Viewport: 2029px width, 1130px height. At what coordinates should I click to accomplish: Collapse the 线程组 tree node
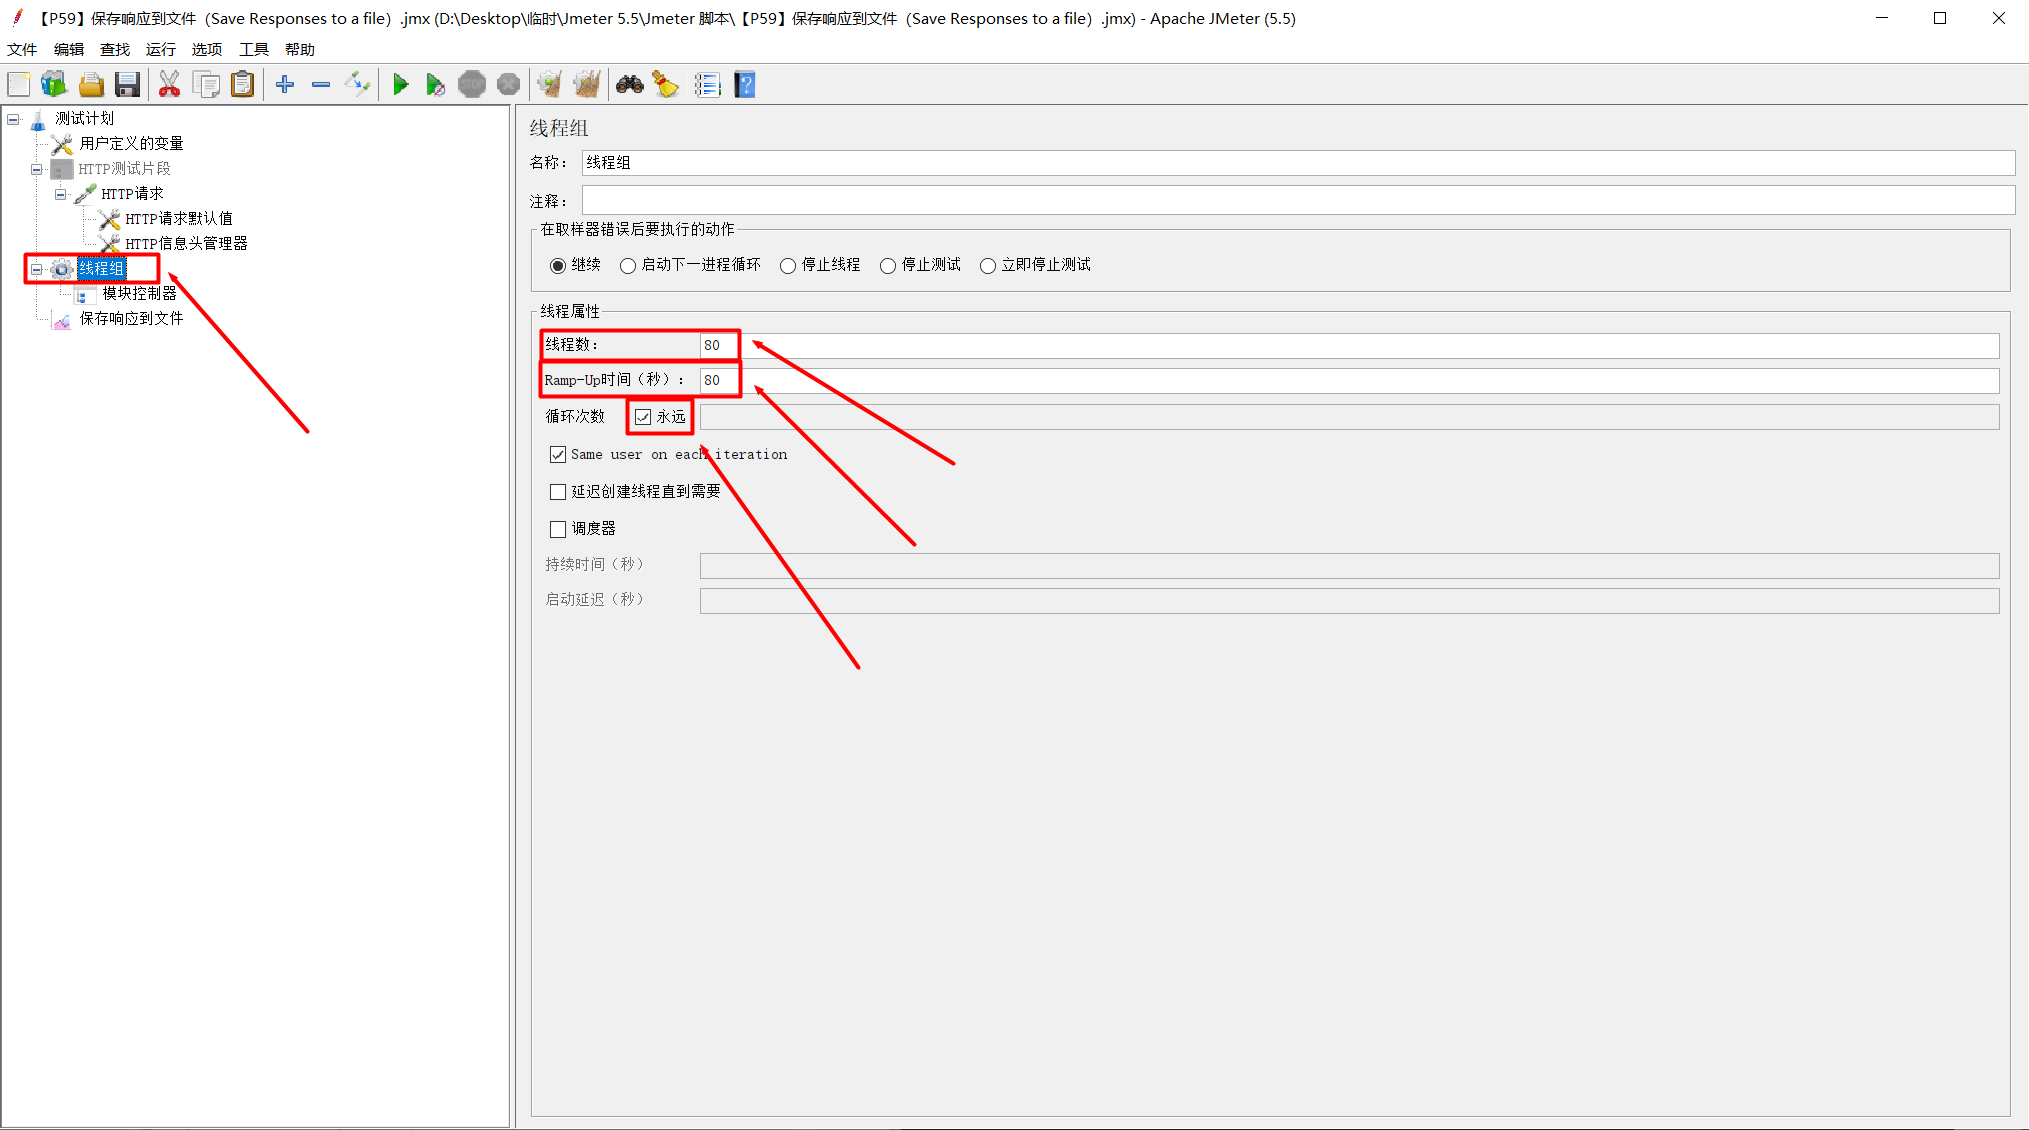point(36,269)
